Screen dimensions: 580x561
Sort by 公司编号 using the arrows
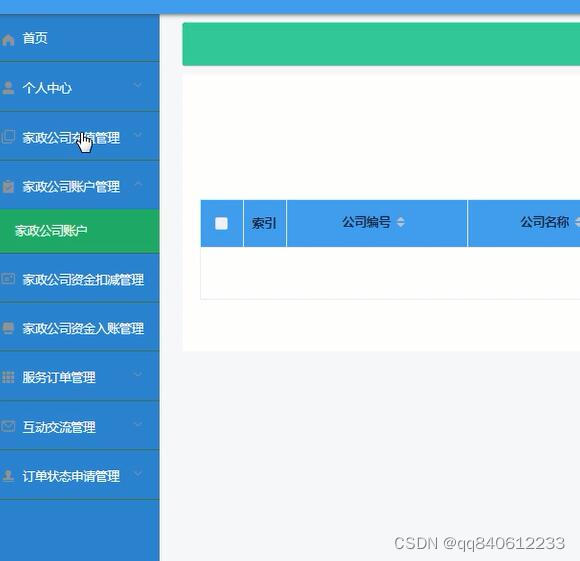point(400,222)
